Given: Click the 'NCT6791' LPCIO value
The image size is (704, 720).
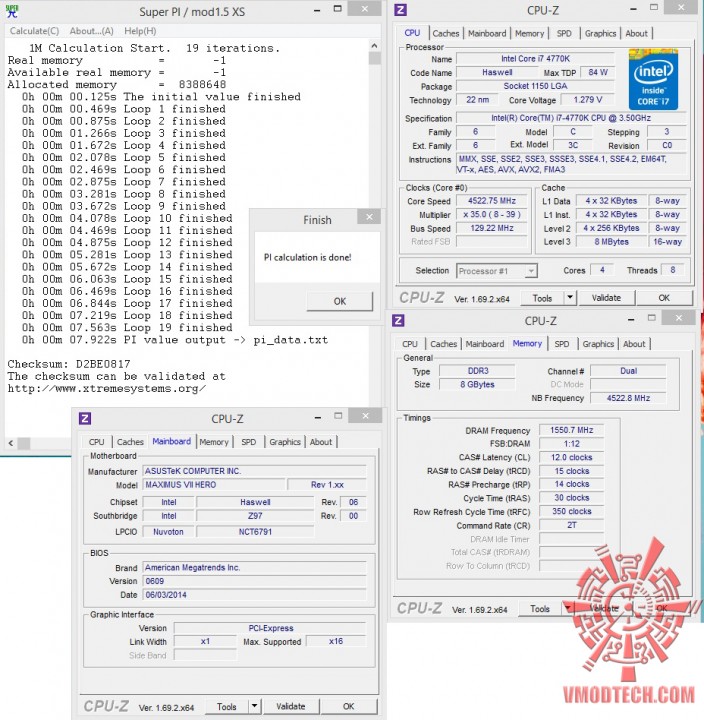Looking at the screenshot, I should pos(255,532).
